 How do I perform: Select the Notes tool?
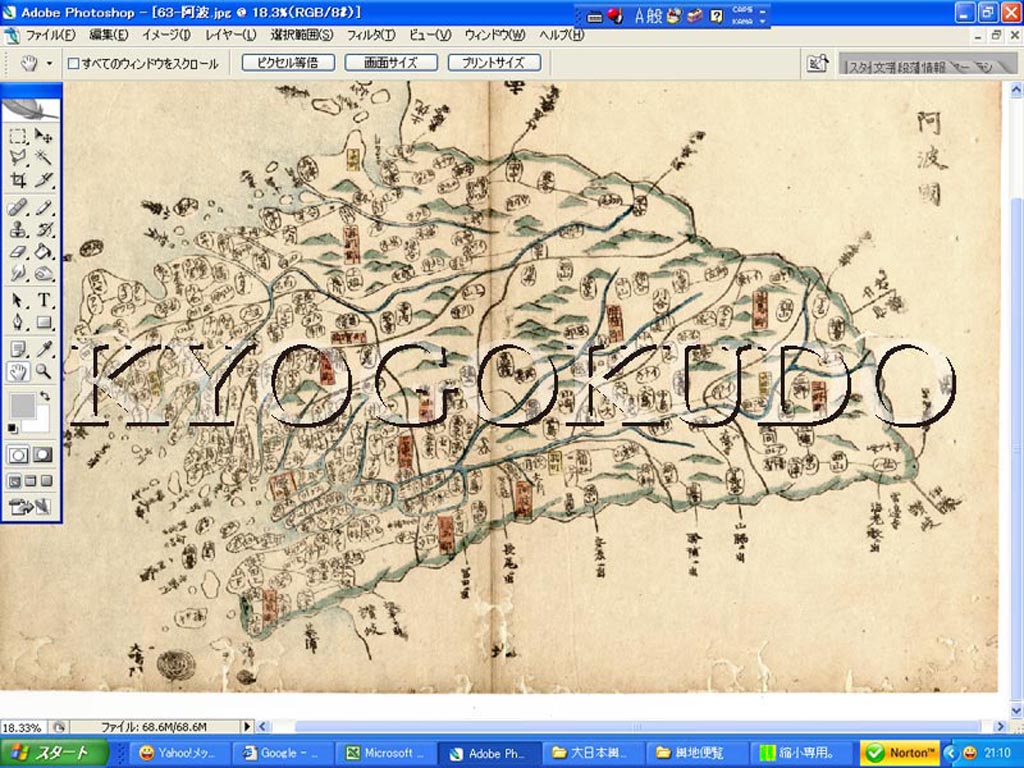point(18,350)
